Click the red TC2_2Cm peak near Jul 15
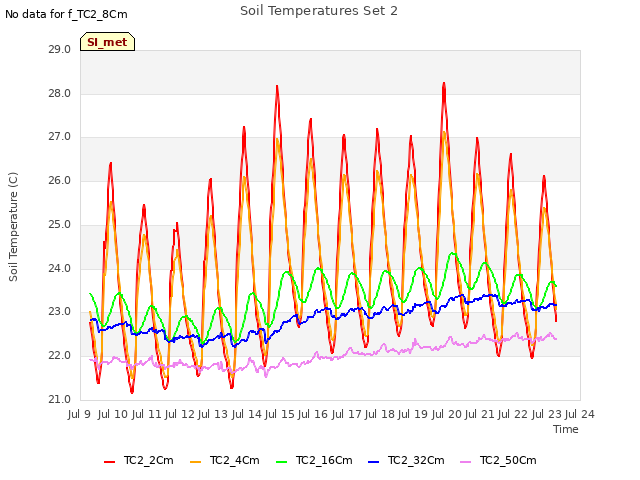 (x=277, y=87)
